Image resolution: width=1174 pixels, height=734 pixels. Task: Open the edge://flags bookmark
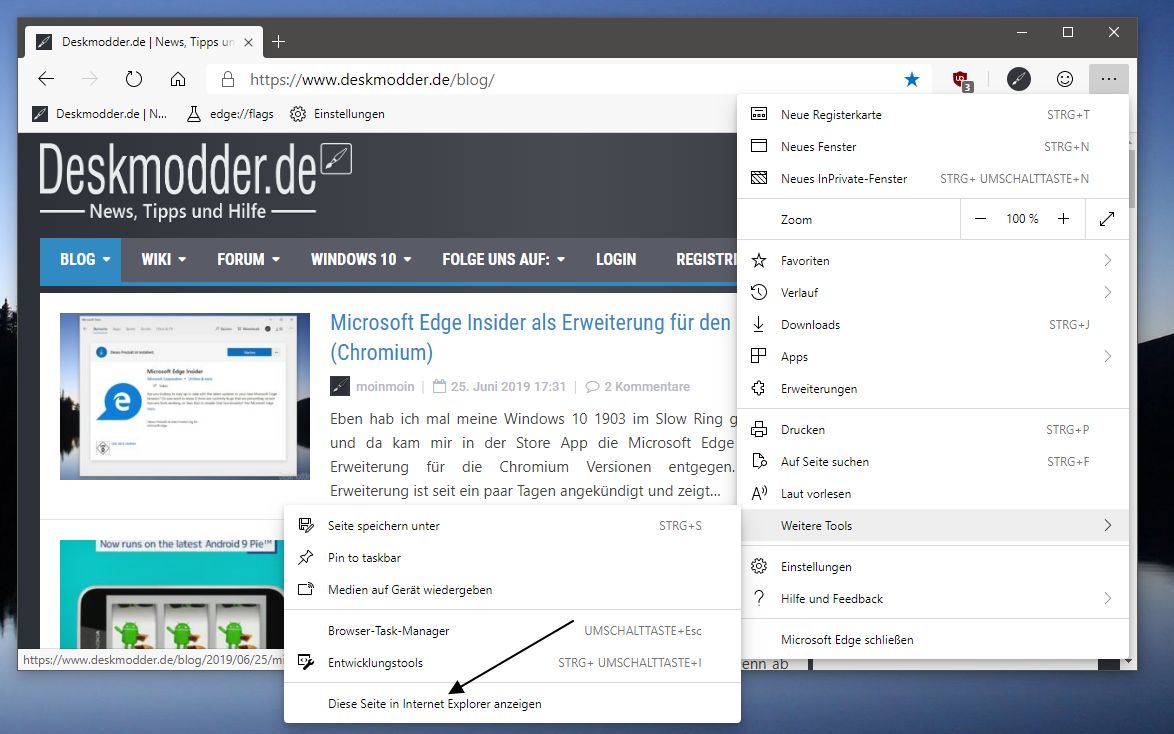click(230, 114)
